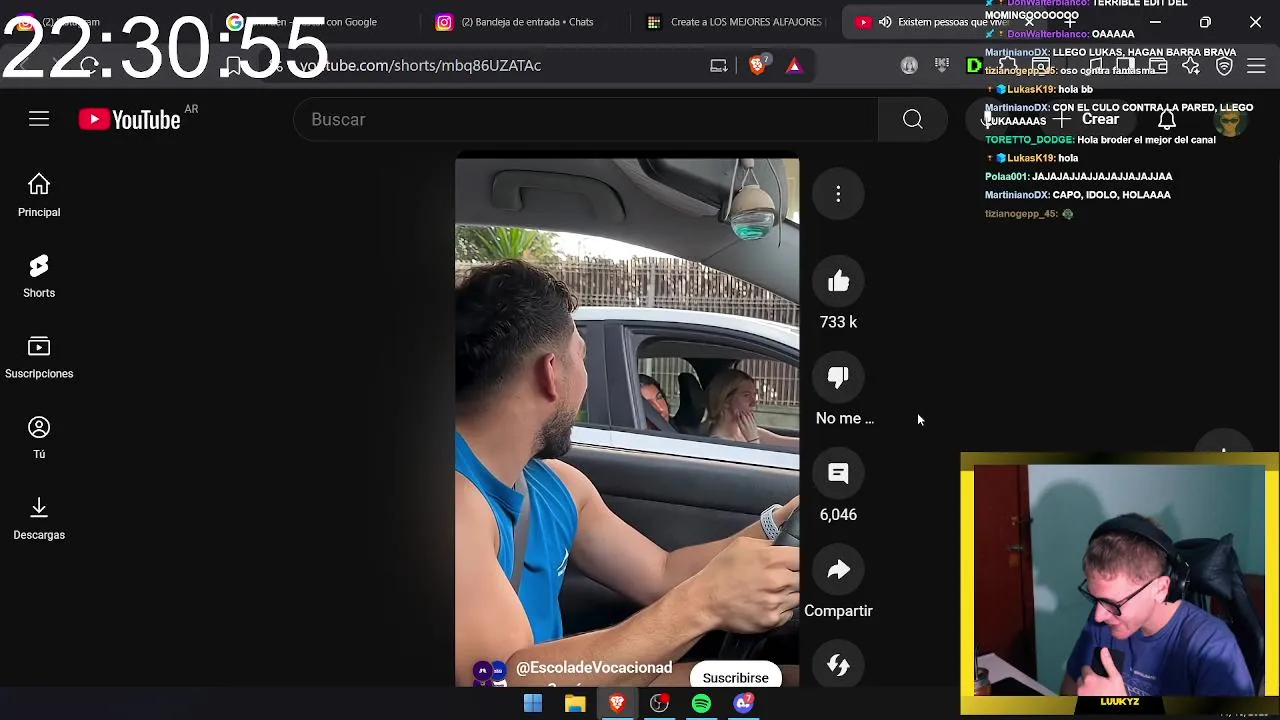The image size is (1280, 720).
Task: Open OBS Studio from the taskbar
Action: click(x=659, y=704)
